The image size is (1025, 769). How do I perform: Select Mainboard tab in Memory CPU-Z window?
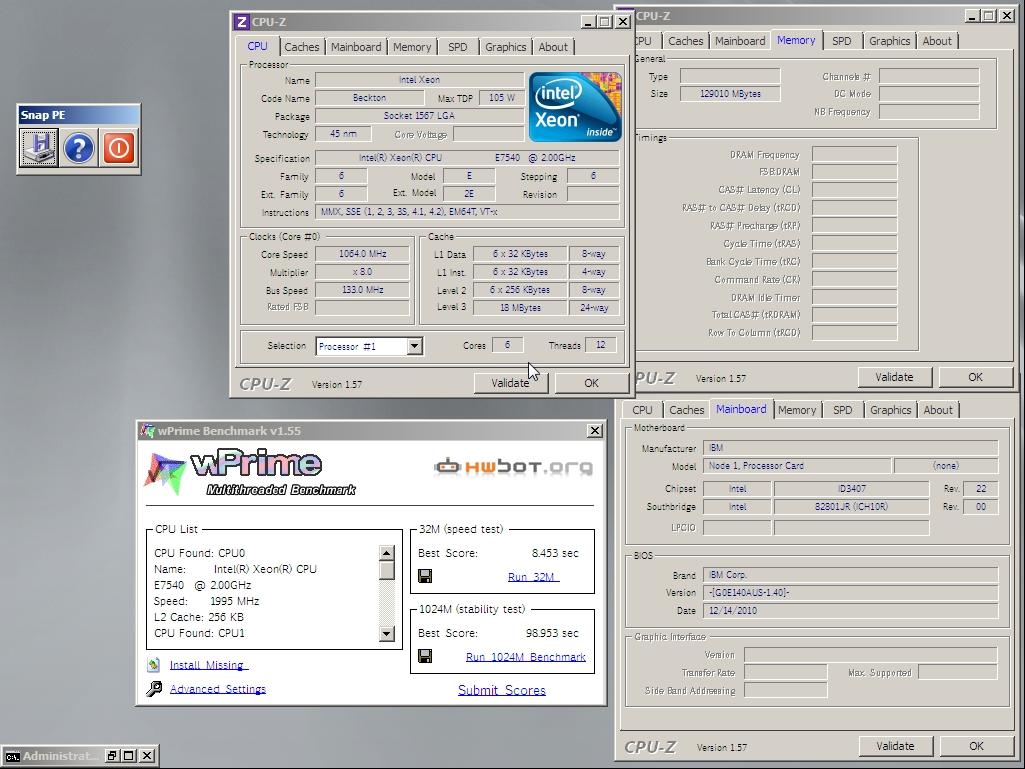point(740,41)
